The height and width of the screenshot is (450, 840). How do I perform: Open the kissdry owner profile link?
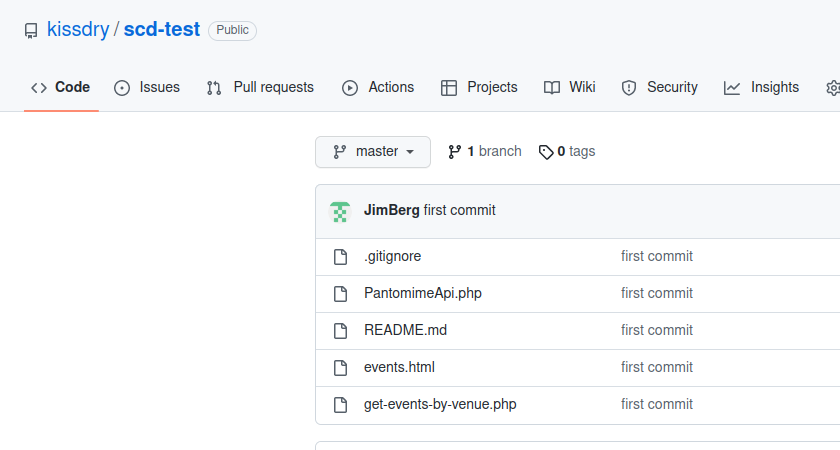tap(78, 30)
